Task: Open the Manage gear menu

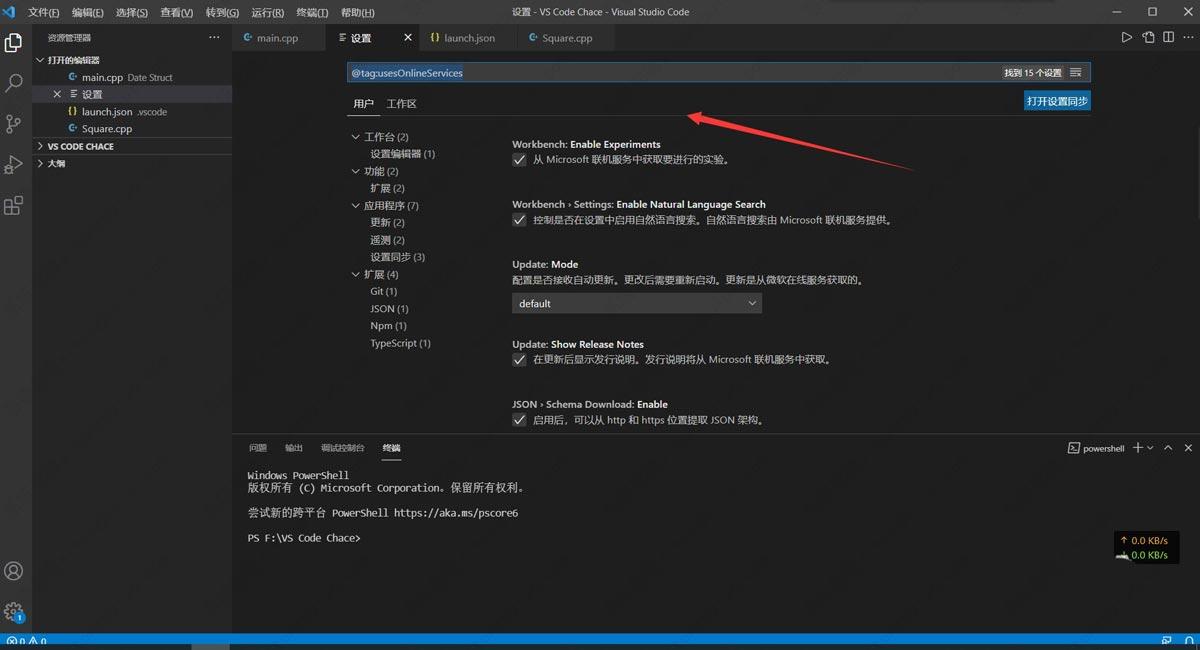Action: [14, 611]
